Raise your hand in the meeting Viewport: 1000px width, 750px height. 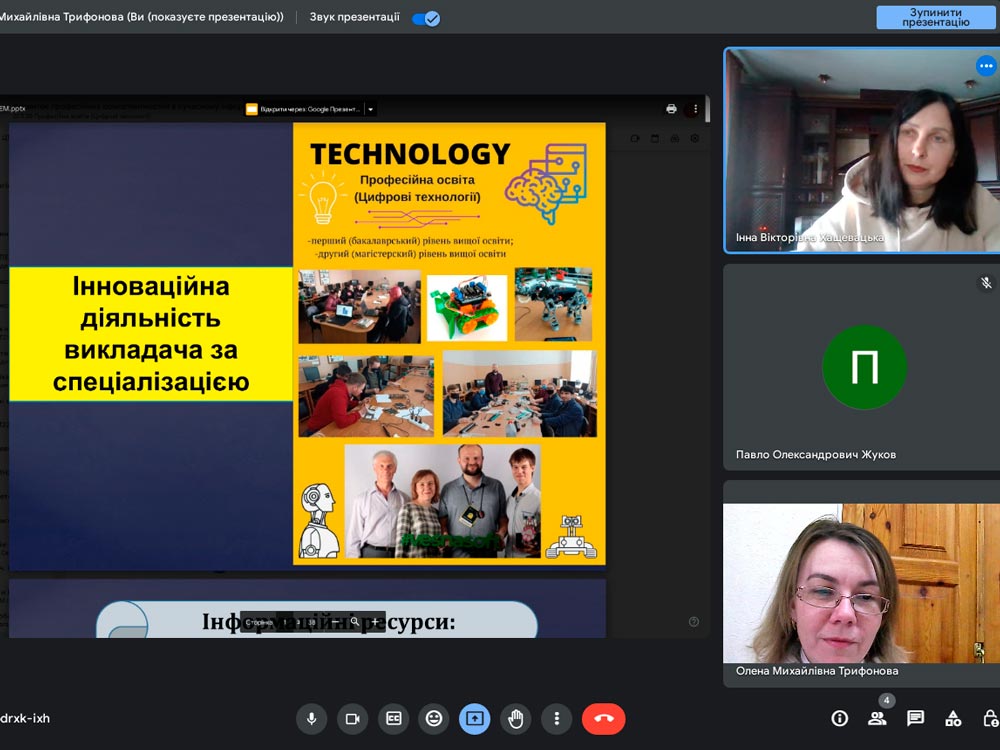[x=516, y=718]
